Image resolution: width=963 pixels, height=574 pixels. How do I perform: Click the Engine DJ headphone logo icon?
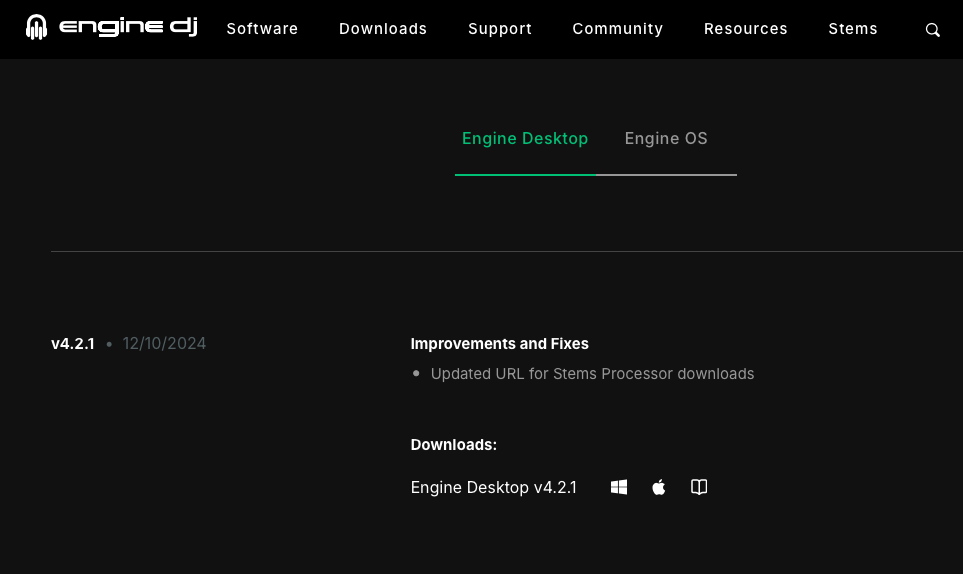[x=36, y=27]
